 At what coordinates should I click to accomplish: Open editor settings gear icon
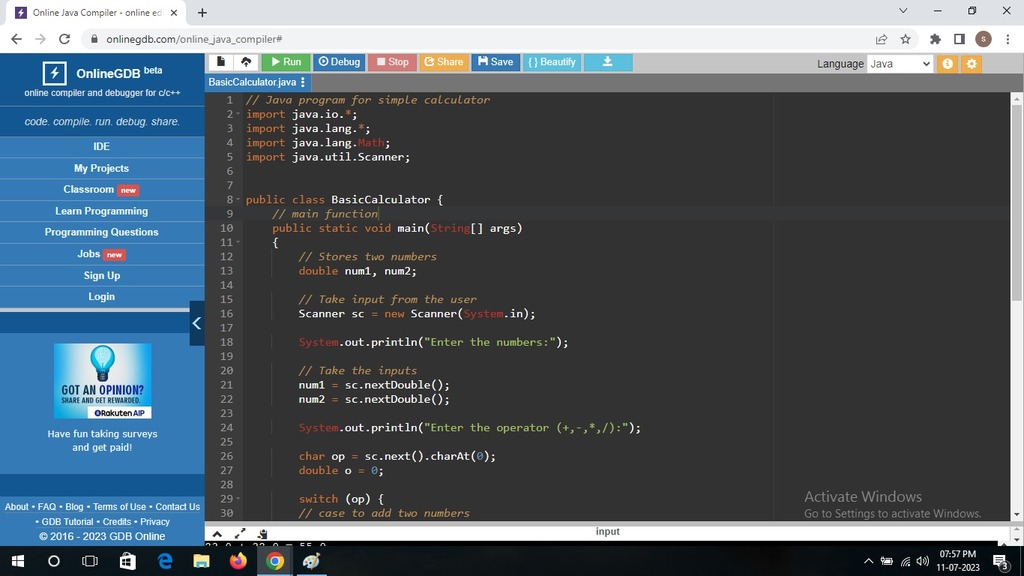[971, 64]
